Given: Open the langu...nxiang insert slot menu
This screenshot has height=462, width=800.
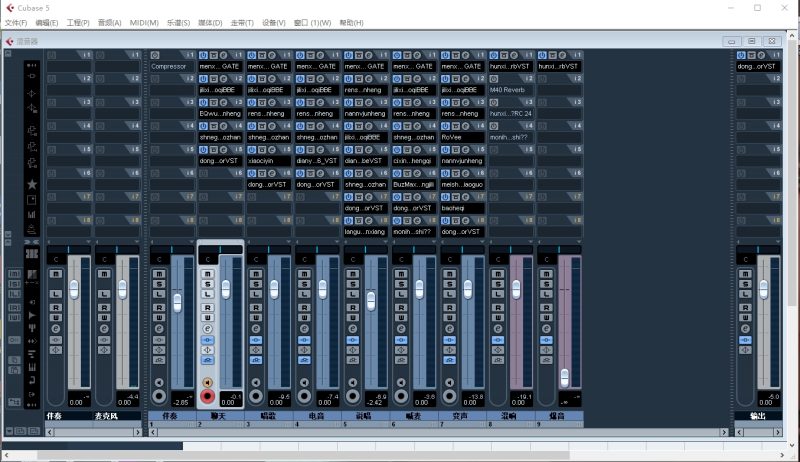Looking at the screenshot, I should tap(365, 232).
